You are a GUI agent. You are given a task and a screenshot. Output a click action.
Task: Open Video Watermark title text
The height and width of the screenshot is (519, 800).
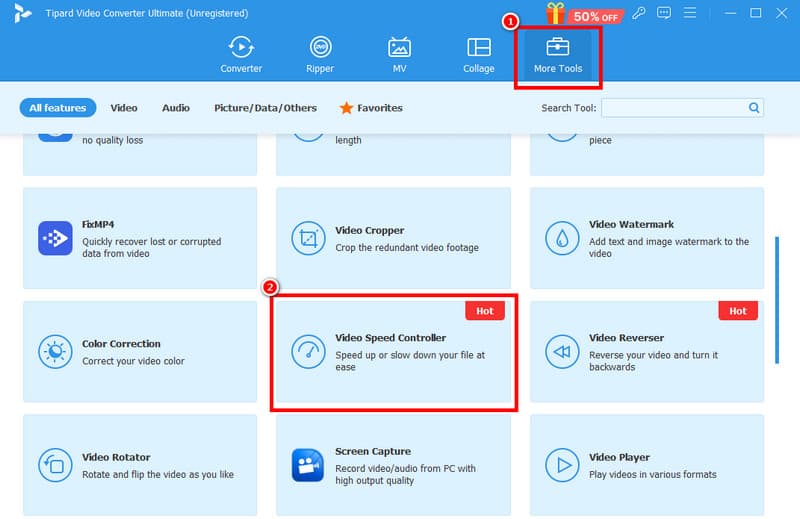pos(631,224)
